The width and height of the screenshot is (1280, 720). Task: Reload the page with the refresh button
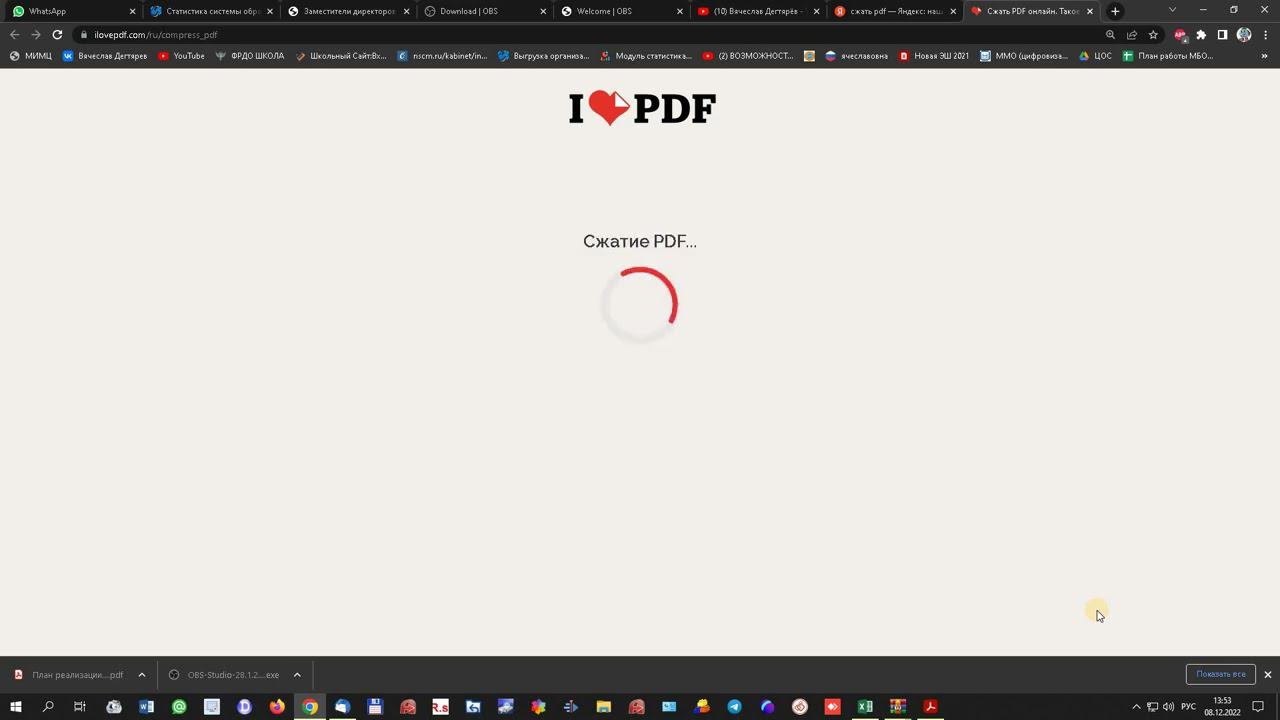tap(57, 35)
